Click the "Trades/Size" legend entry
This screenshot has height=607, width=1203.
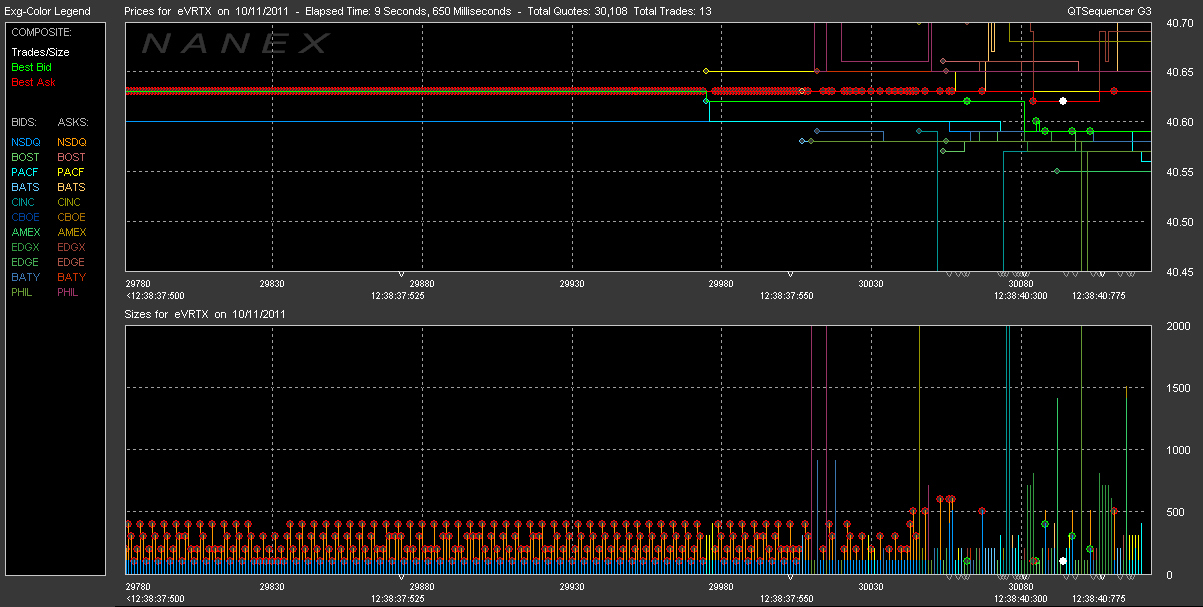pyautogui.click(x=39, y=52)
